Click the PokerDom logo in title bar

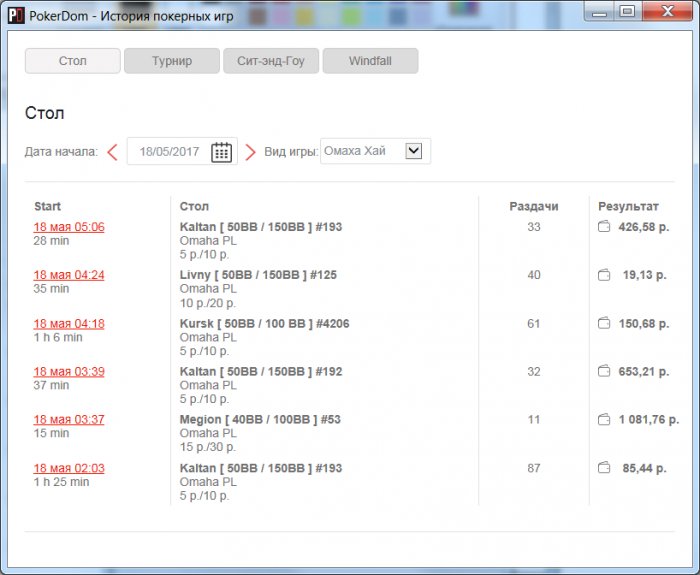pyautogui.click(x=16, y=16)
